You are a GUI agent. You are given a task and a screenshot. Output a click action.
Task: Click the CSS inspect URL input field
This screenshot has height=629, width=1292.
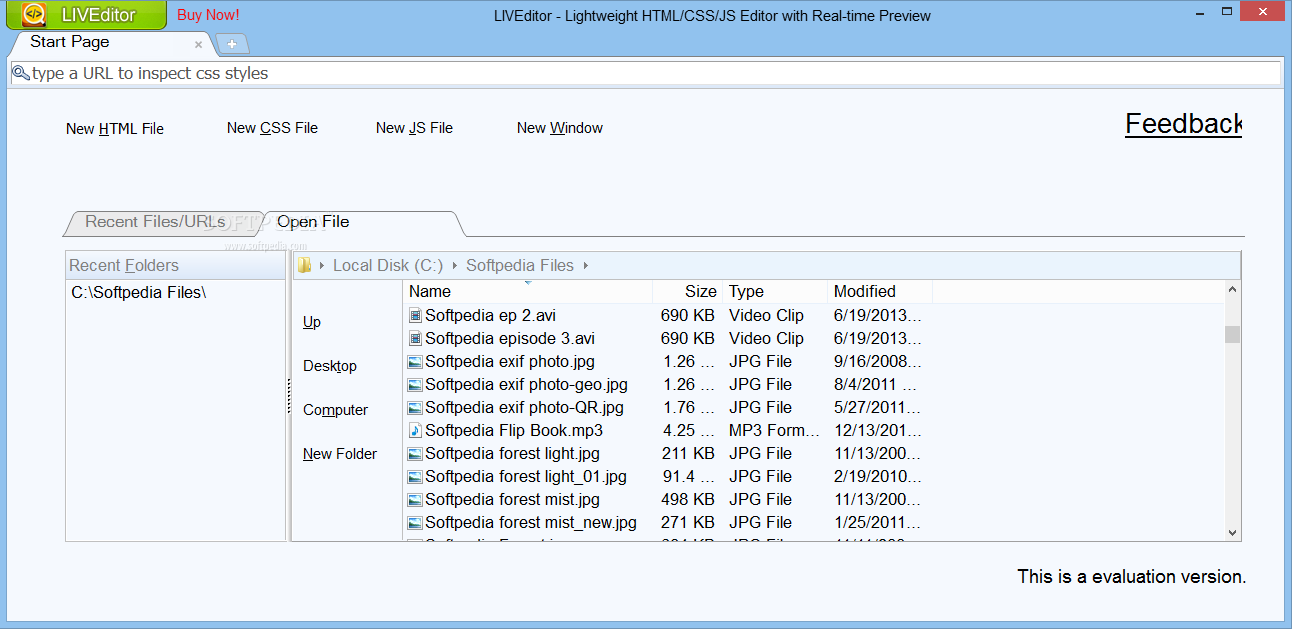click(645, 73)
